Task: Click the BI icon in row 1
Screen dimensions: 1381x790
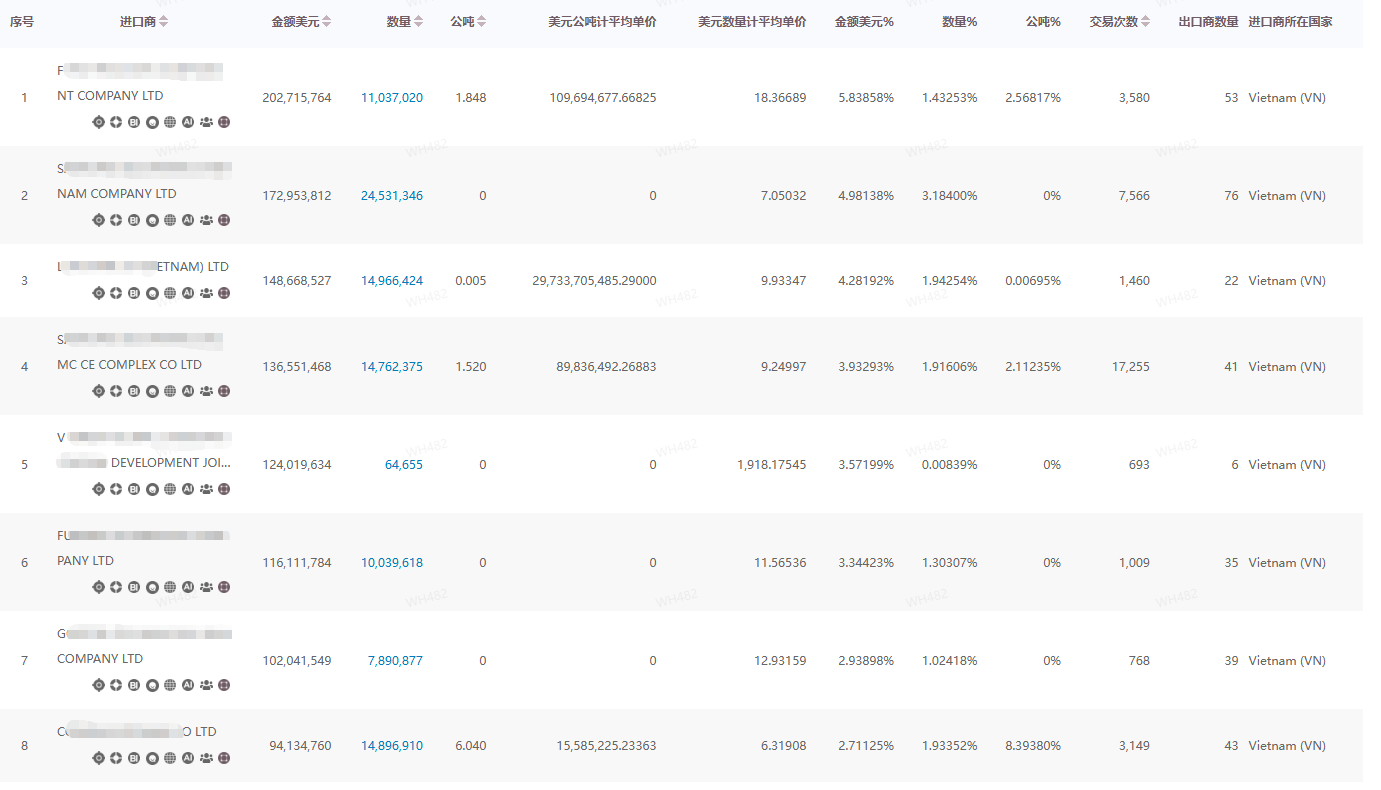Action: [134, 122]
